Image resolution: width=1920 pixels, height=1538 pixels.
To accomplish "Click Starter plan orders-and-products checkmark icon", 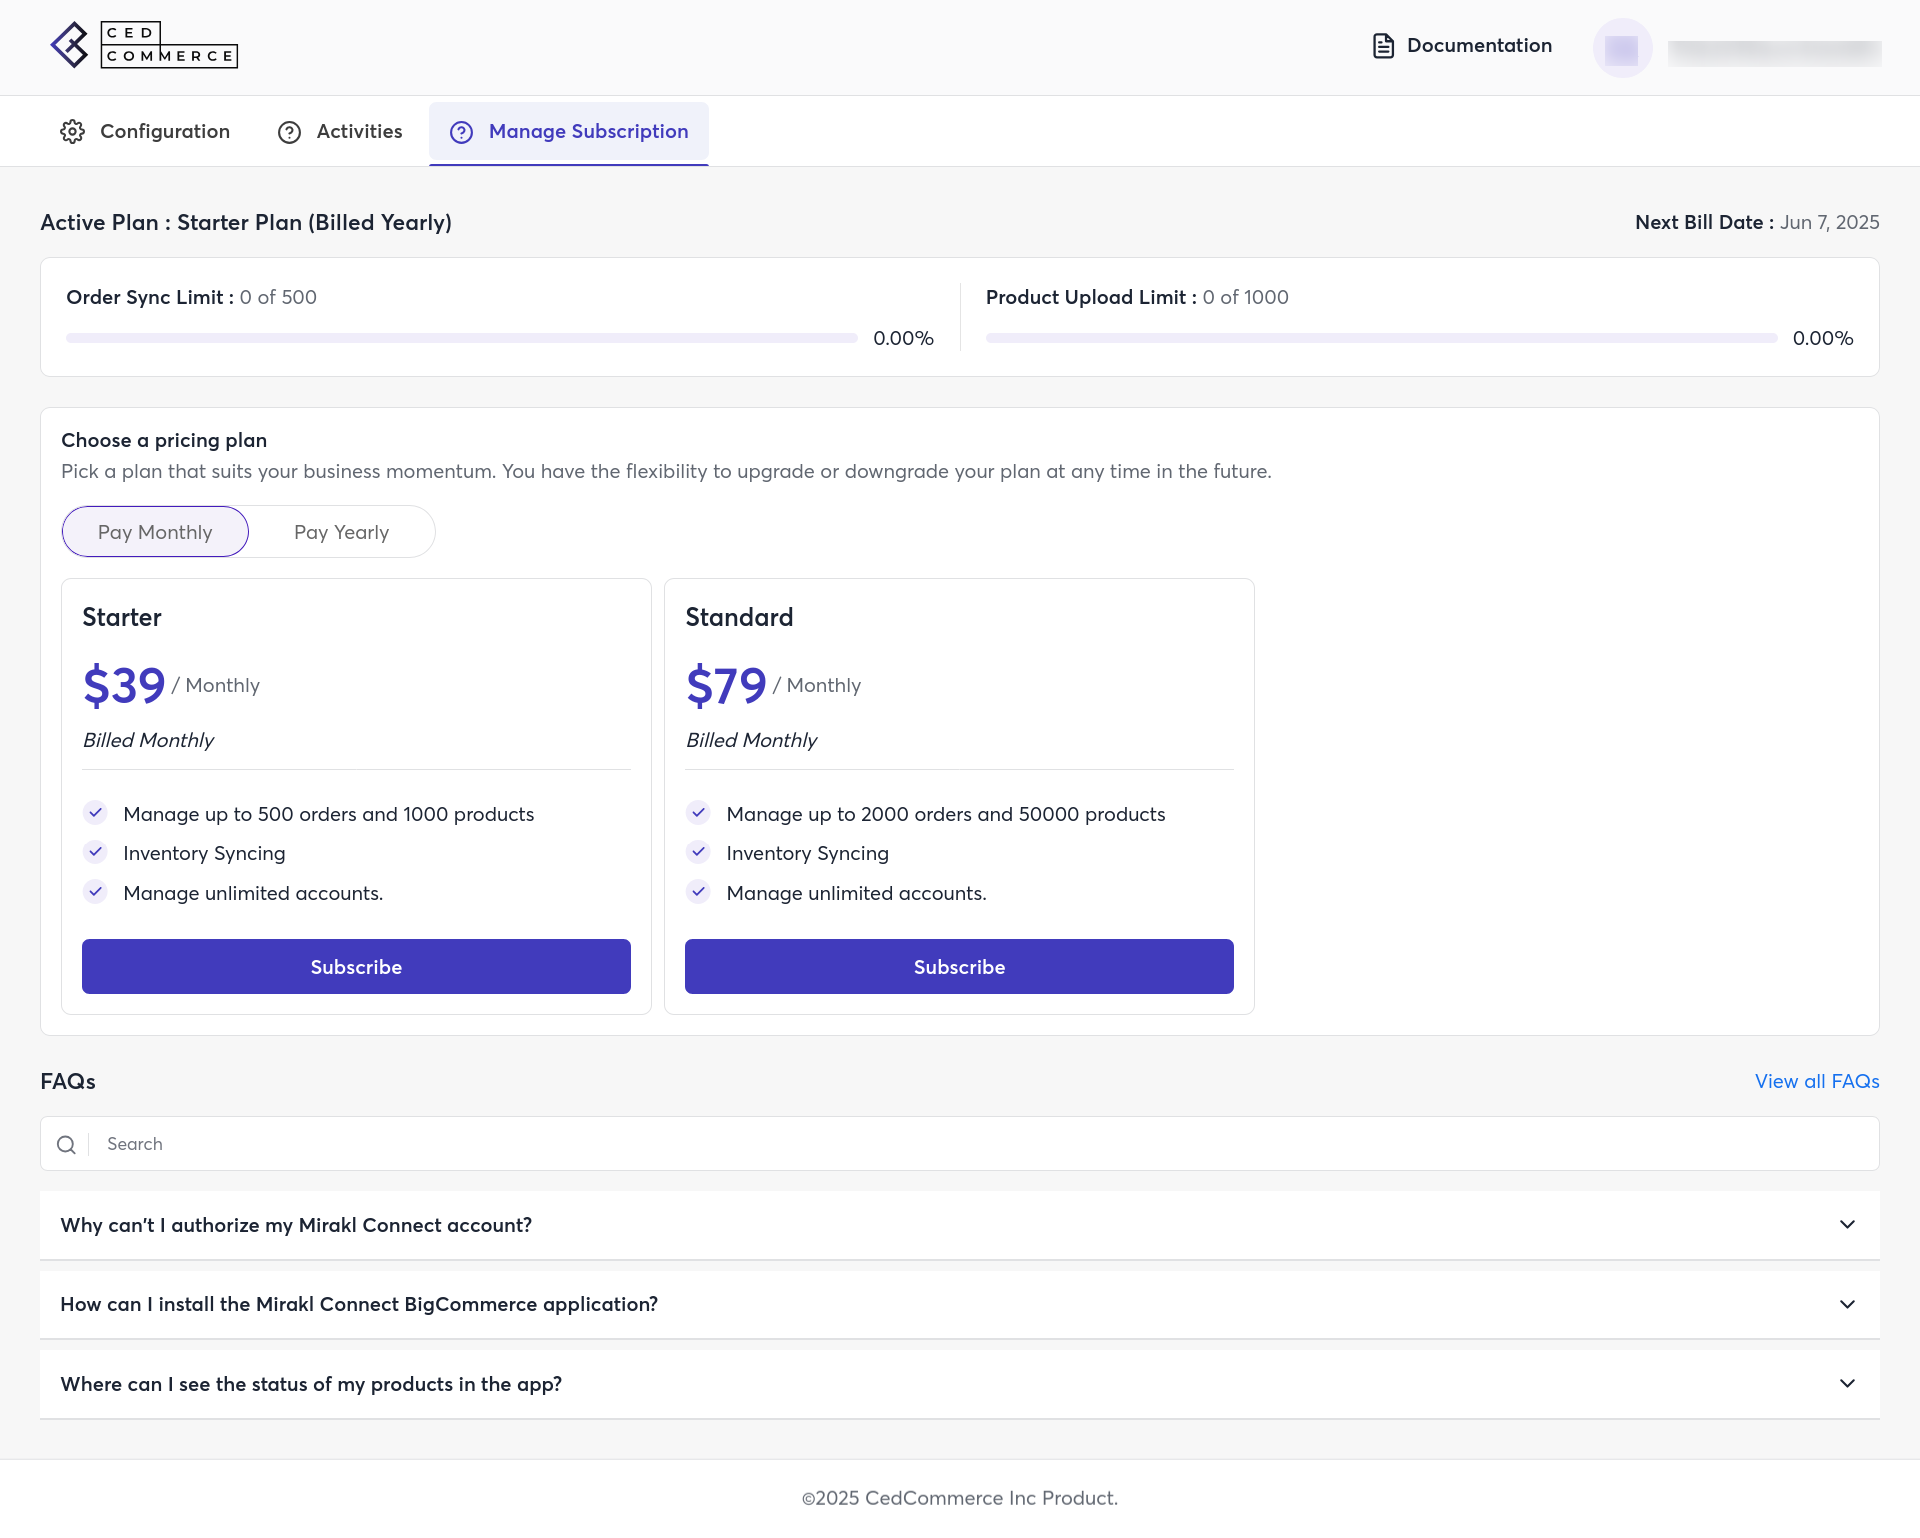I will click(x=95, y=813).
